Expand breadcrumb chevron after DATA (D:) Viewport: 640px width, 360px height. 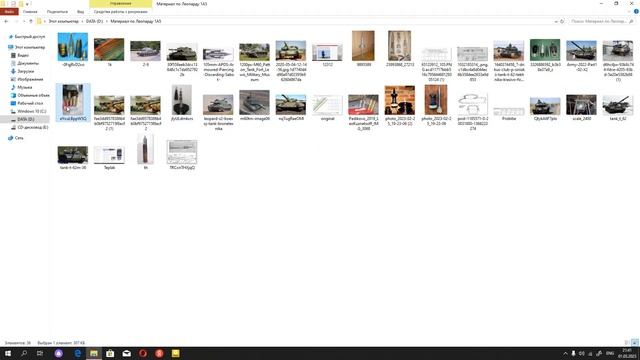pyautogui.click(x=107, y=21)
